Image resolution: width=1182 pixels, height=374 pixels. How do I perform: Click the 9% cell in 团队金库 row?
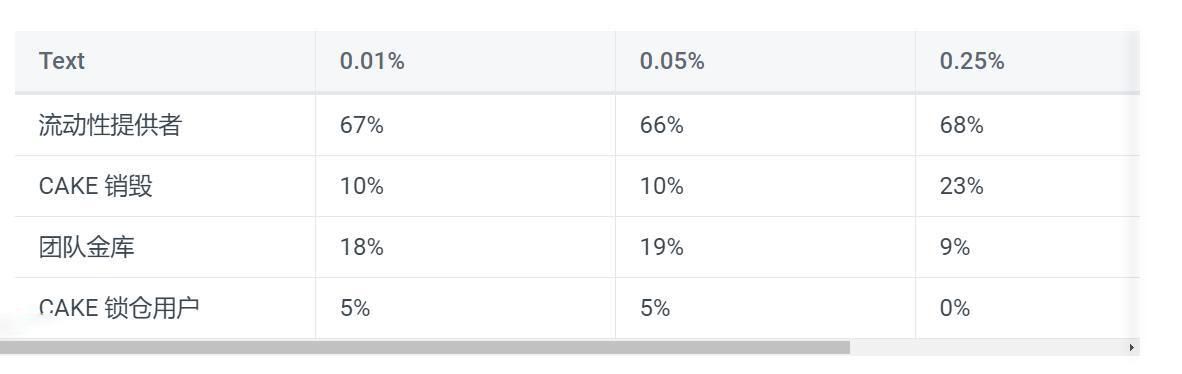tap(954, 247)
